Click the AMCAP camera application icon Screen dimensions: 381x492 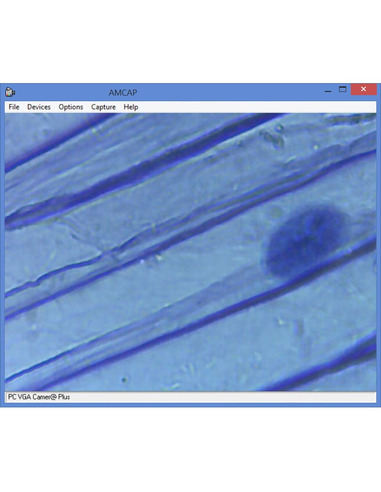pyautogui.click(x=10, y=92)
